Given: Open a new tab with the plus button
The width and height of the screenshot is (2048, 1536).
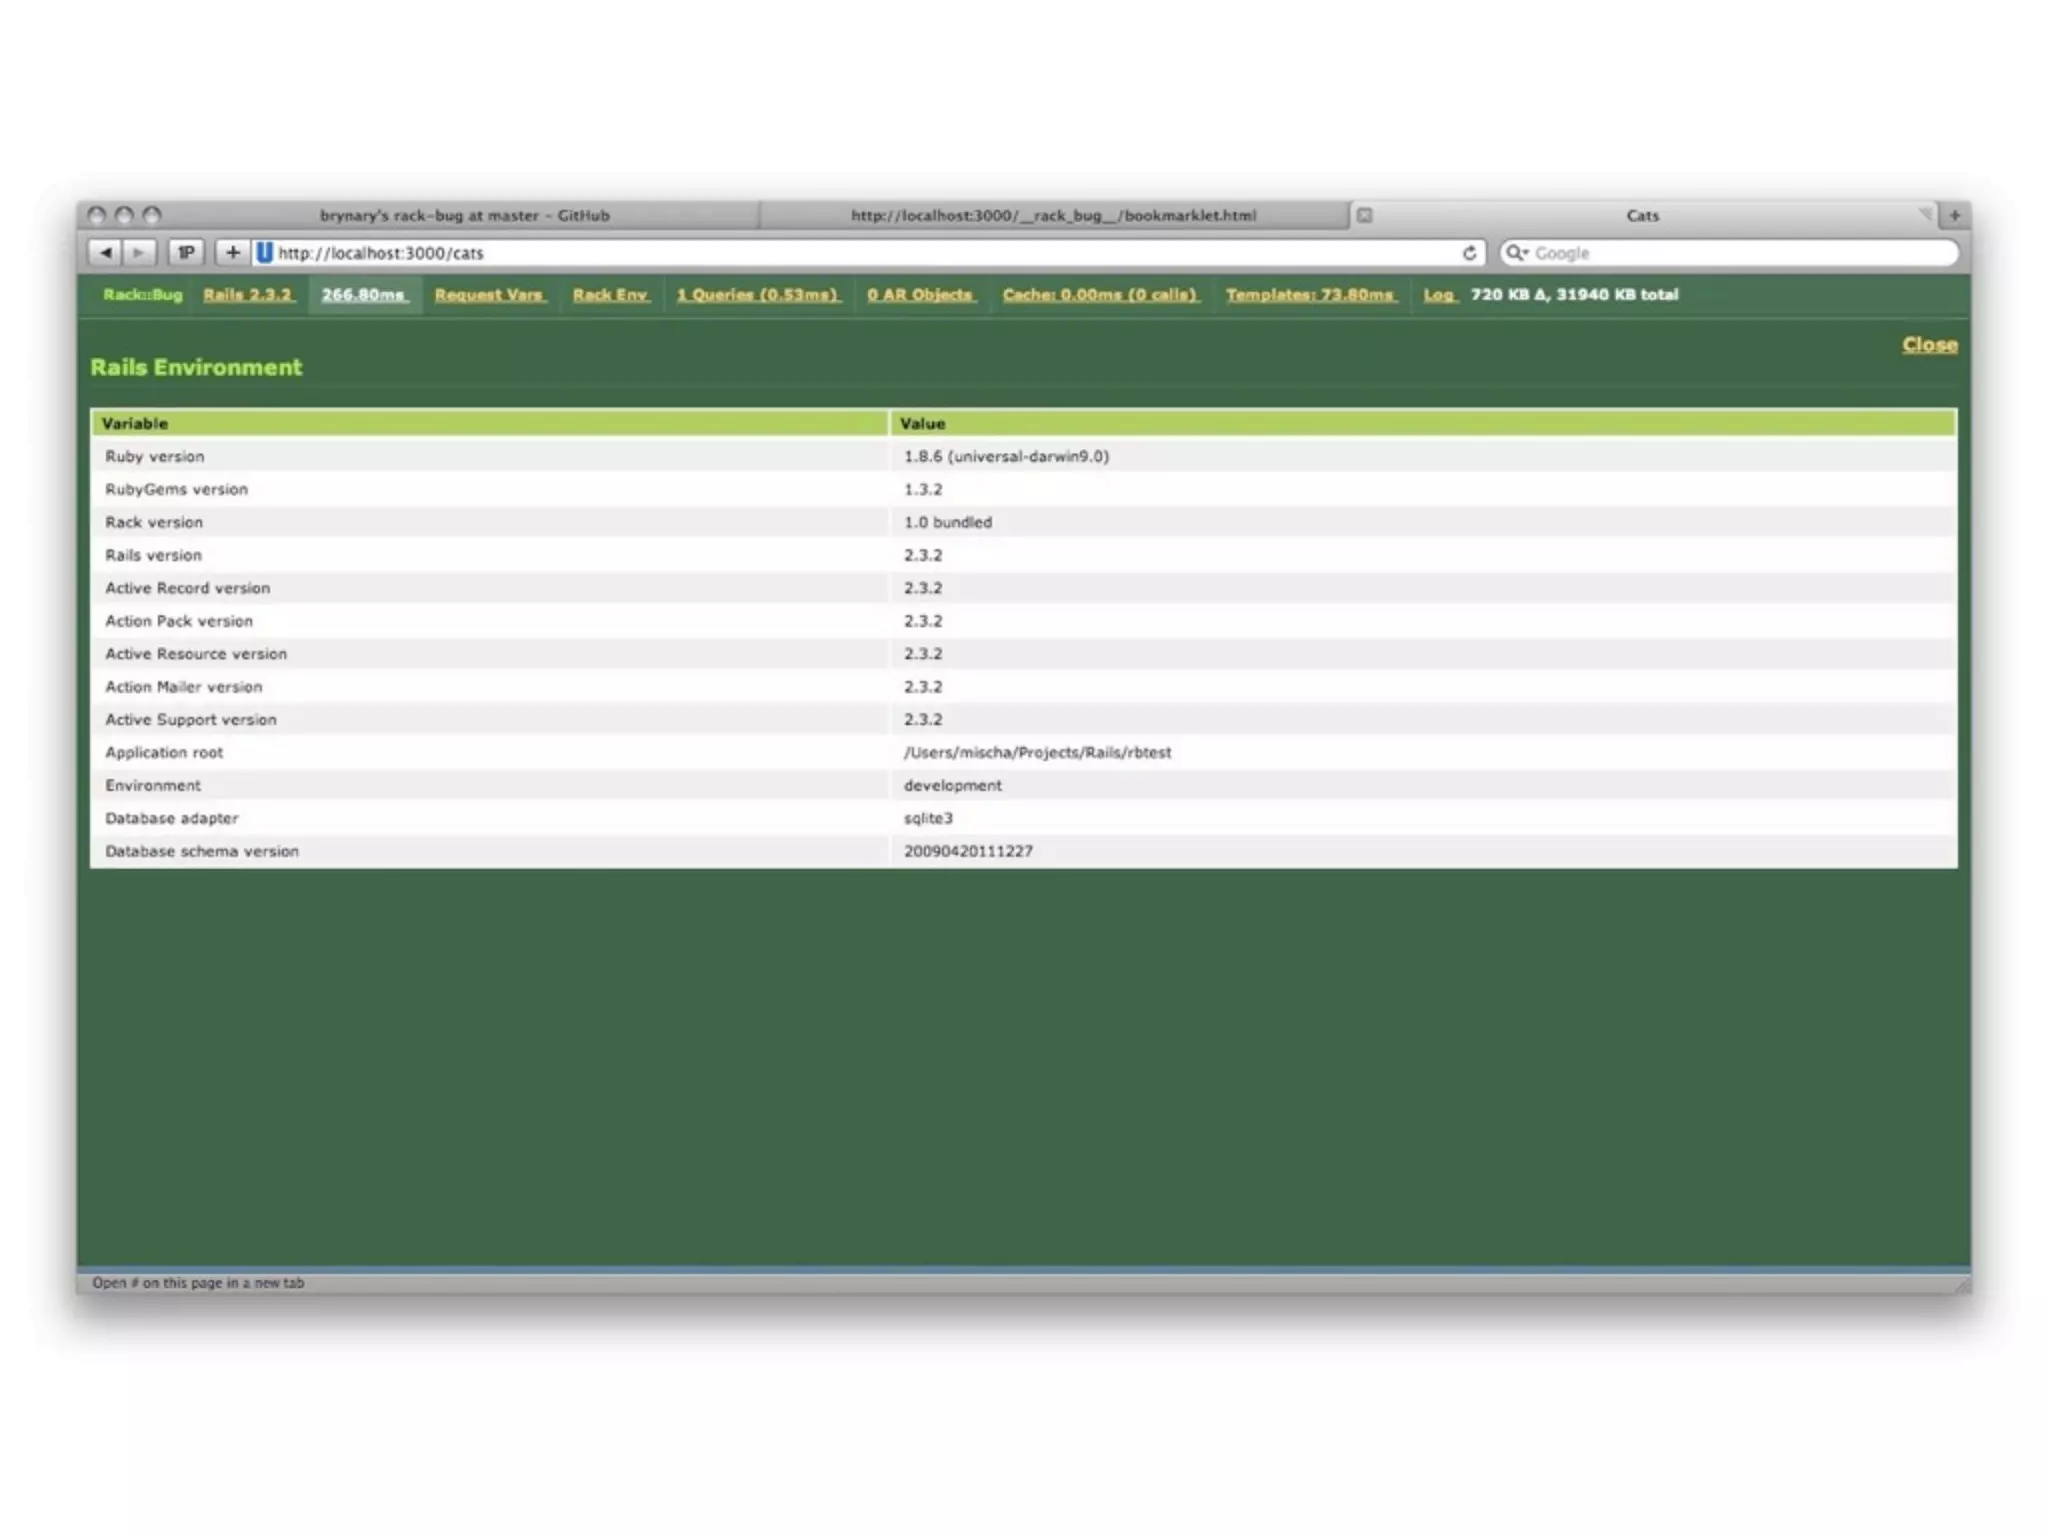Looking at the screenshot, I should (1954, 215).
